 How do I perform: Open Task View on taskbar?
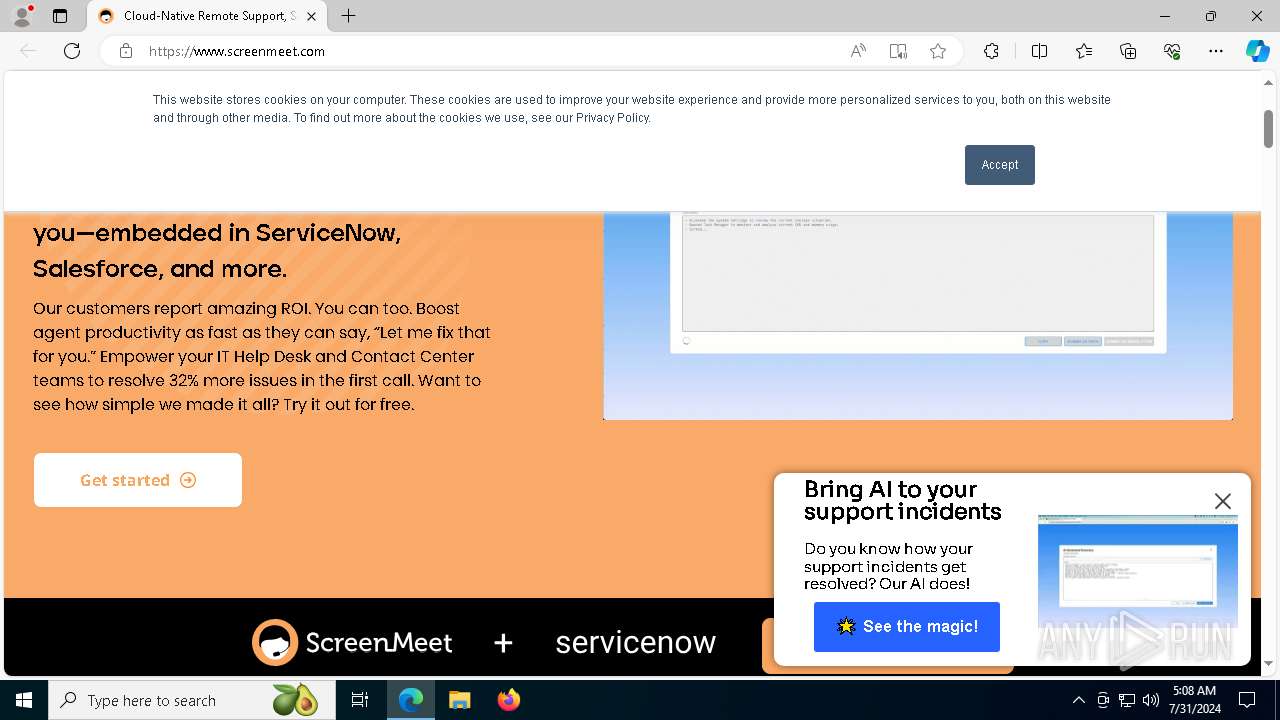pos(360,700)
